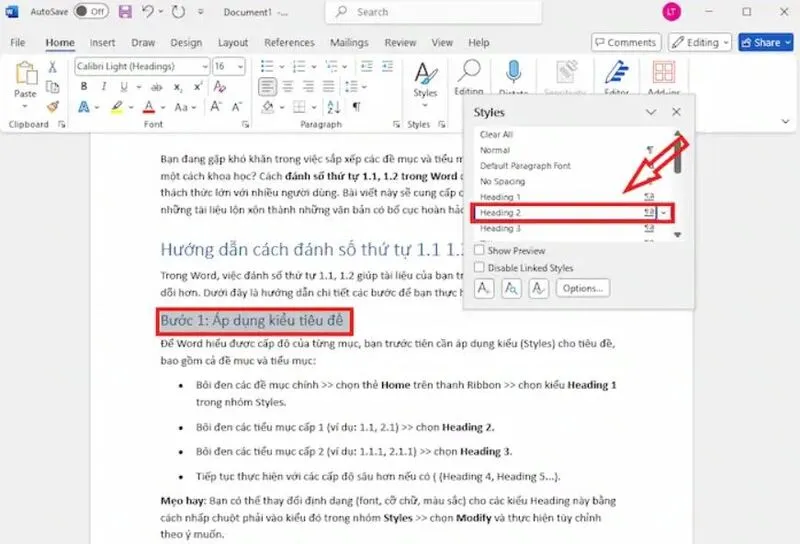Click the Search box in title bar
Image resolution: width=800 pixels, height=544 pixels.
click(433, 12)
